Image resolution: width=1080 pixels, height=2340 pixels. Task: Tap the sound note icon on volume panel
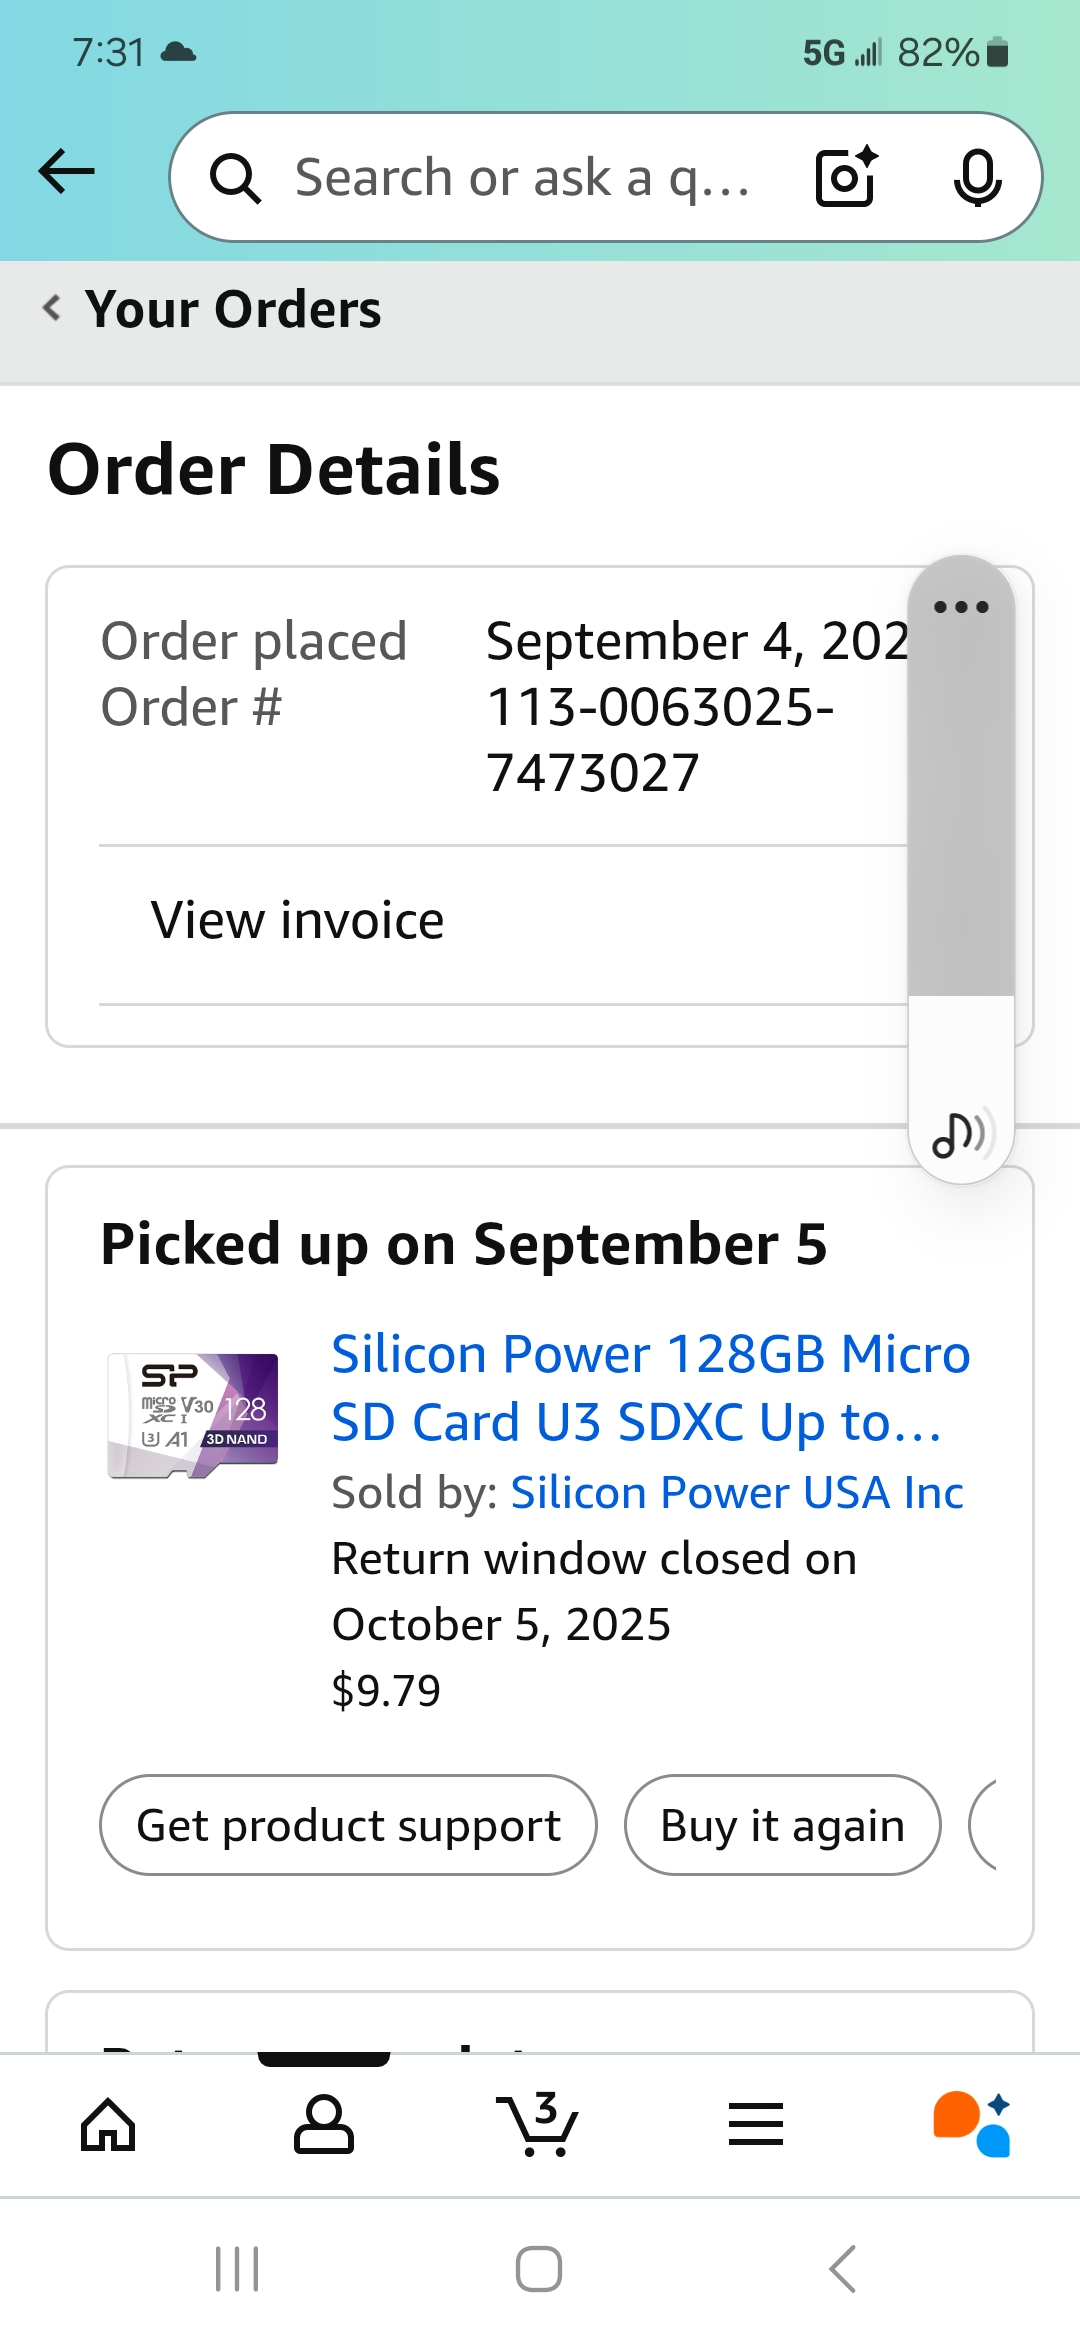point(959,1135)
